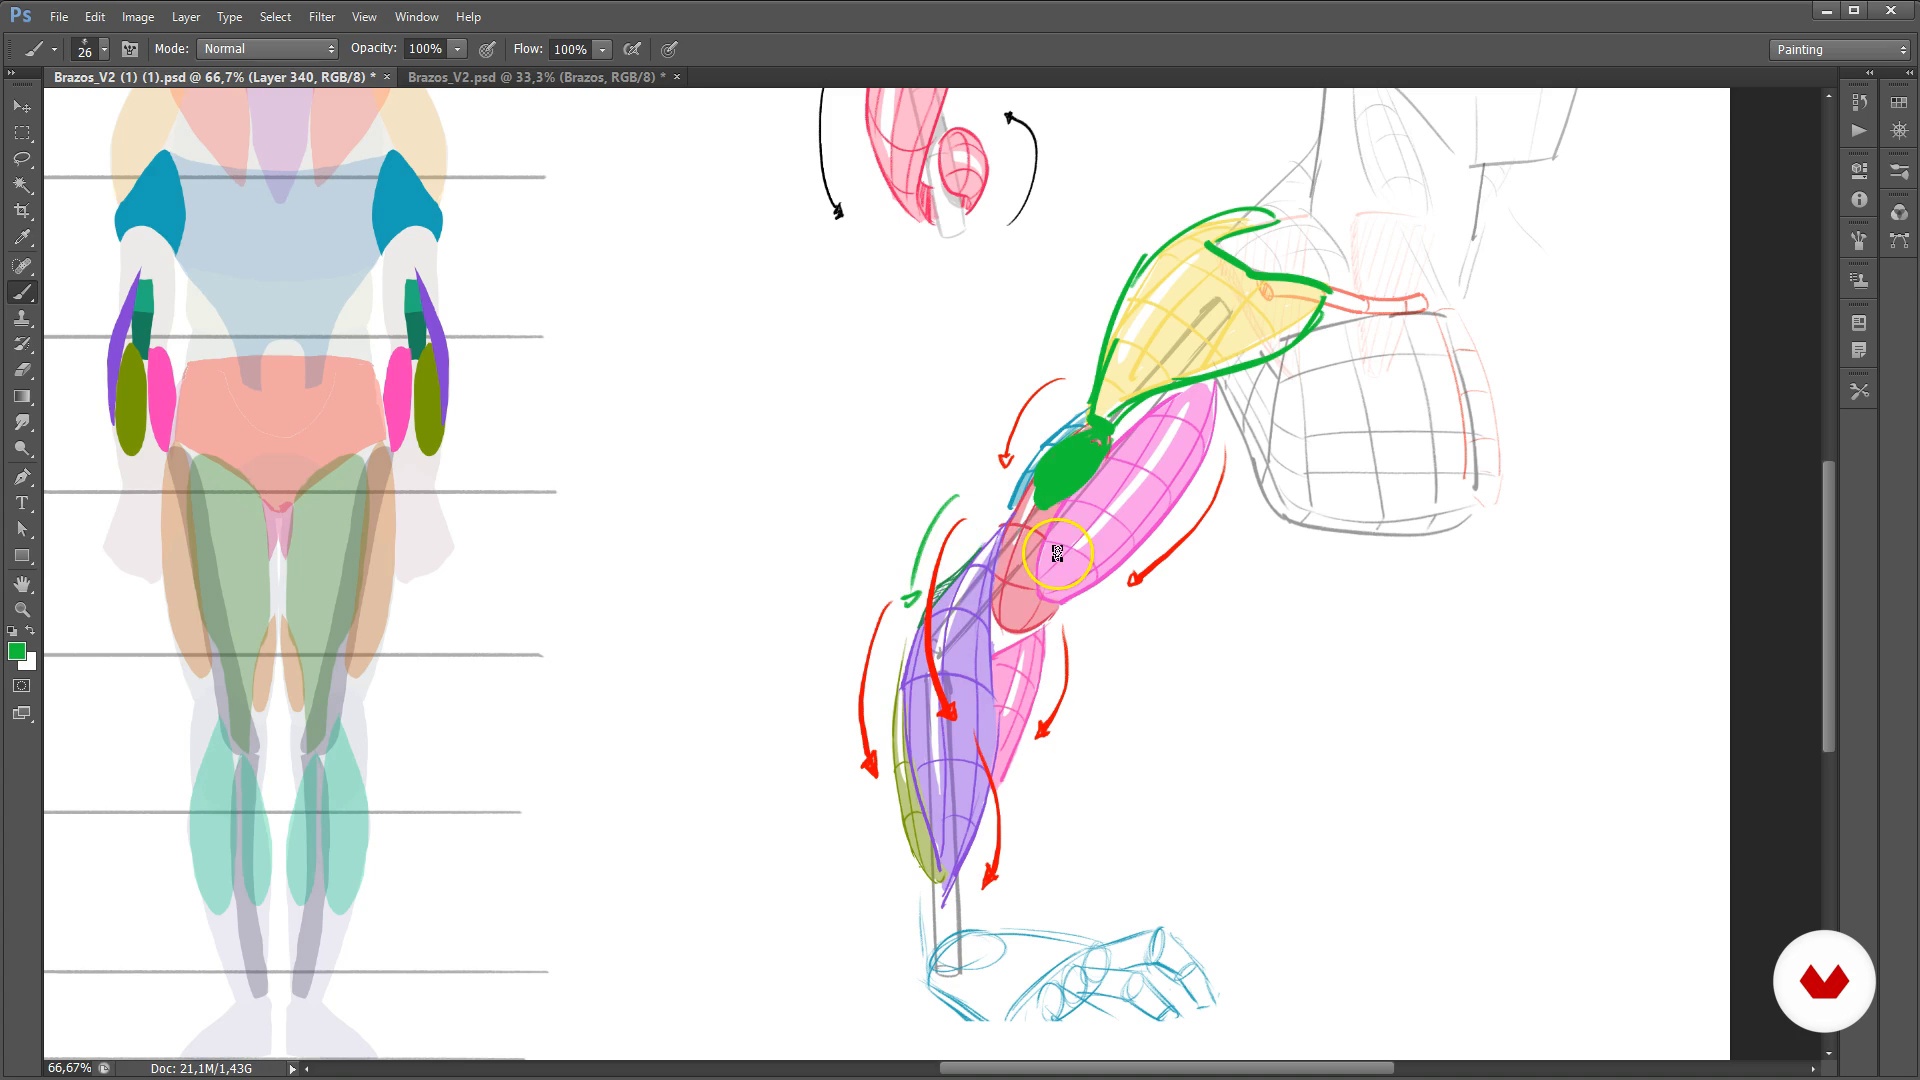The height and width of the screenshot is (1080, 1920).
Task: Select the Lasso tool
Action: (22, 159)
